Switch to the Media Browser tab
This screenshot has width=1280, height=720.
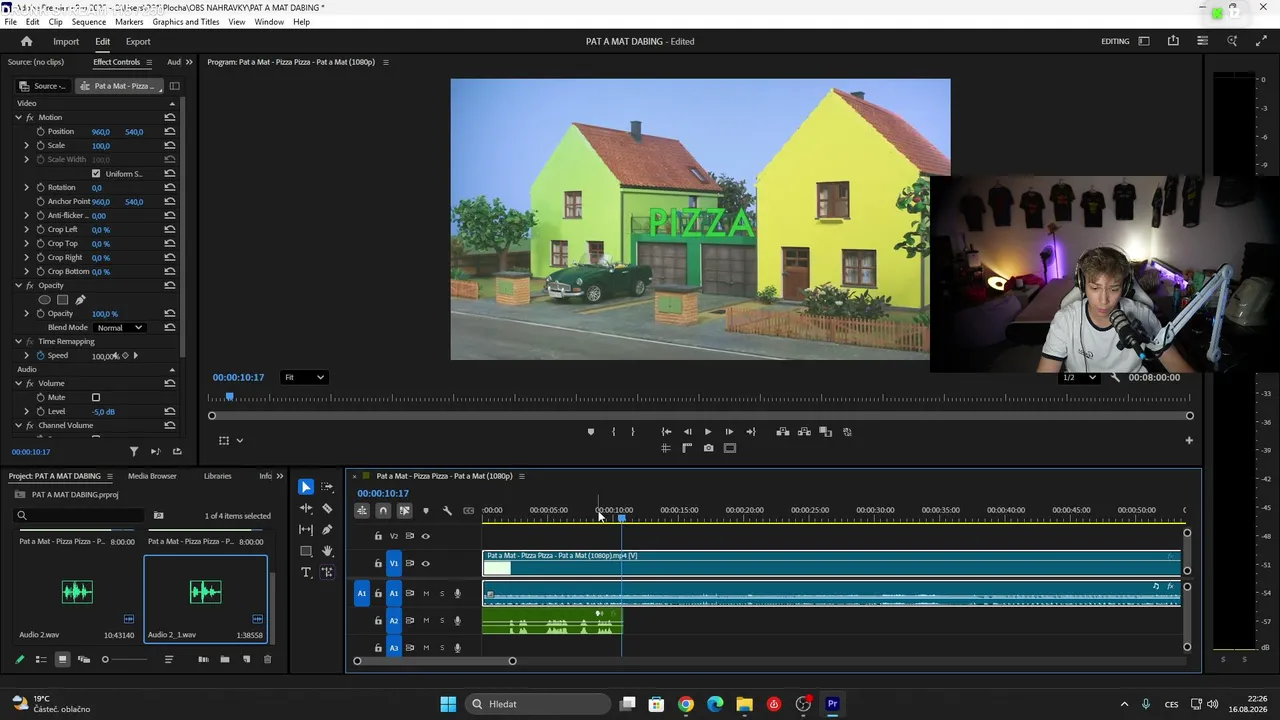(x=152, y=476)
